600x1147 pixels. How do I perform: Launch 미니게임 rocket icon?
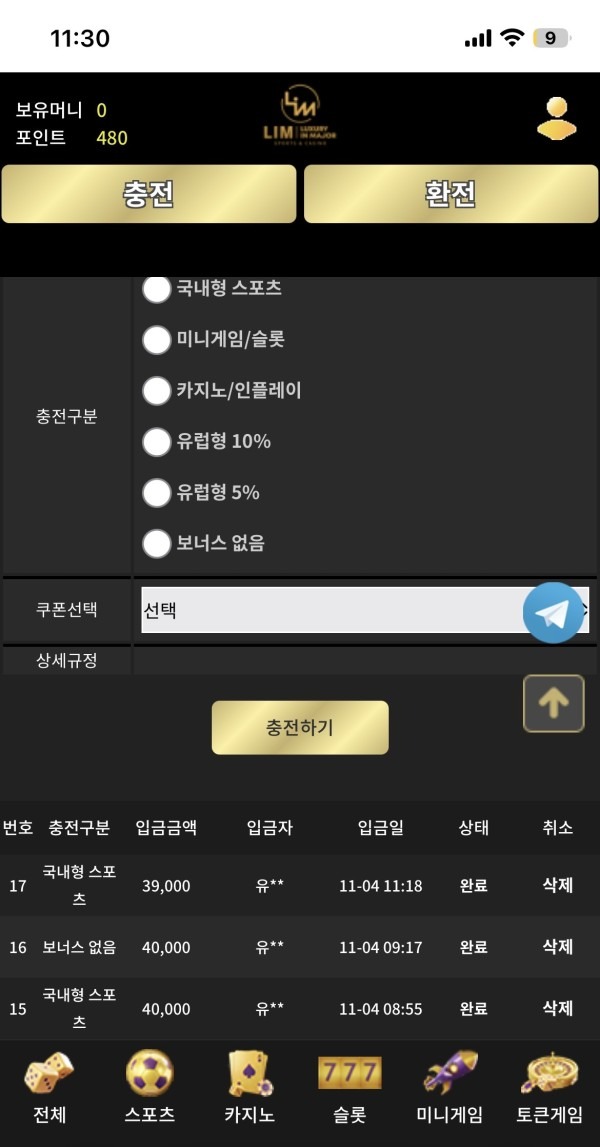450,1075
